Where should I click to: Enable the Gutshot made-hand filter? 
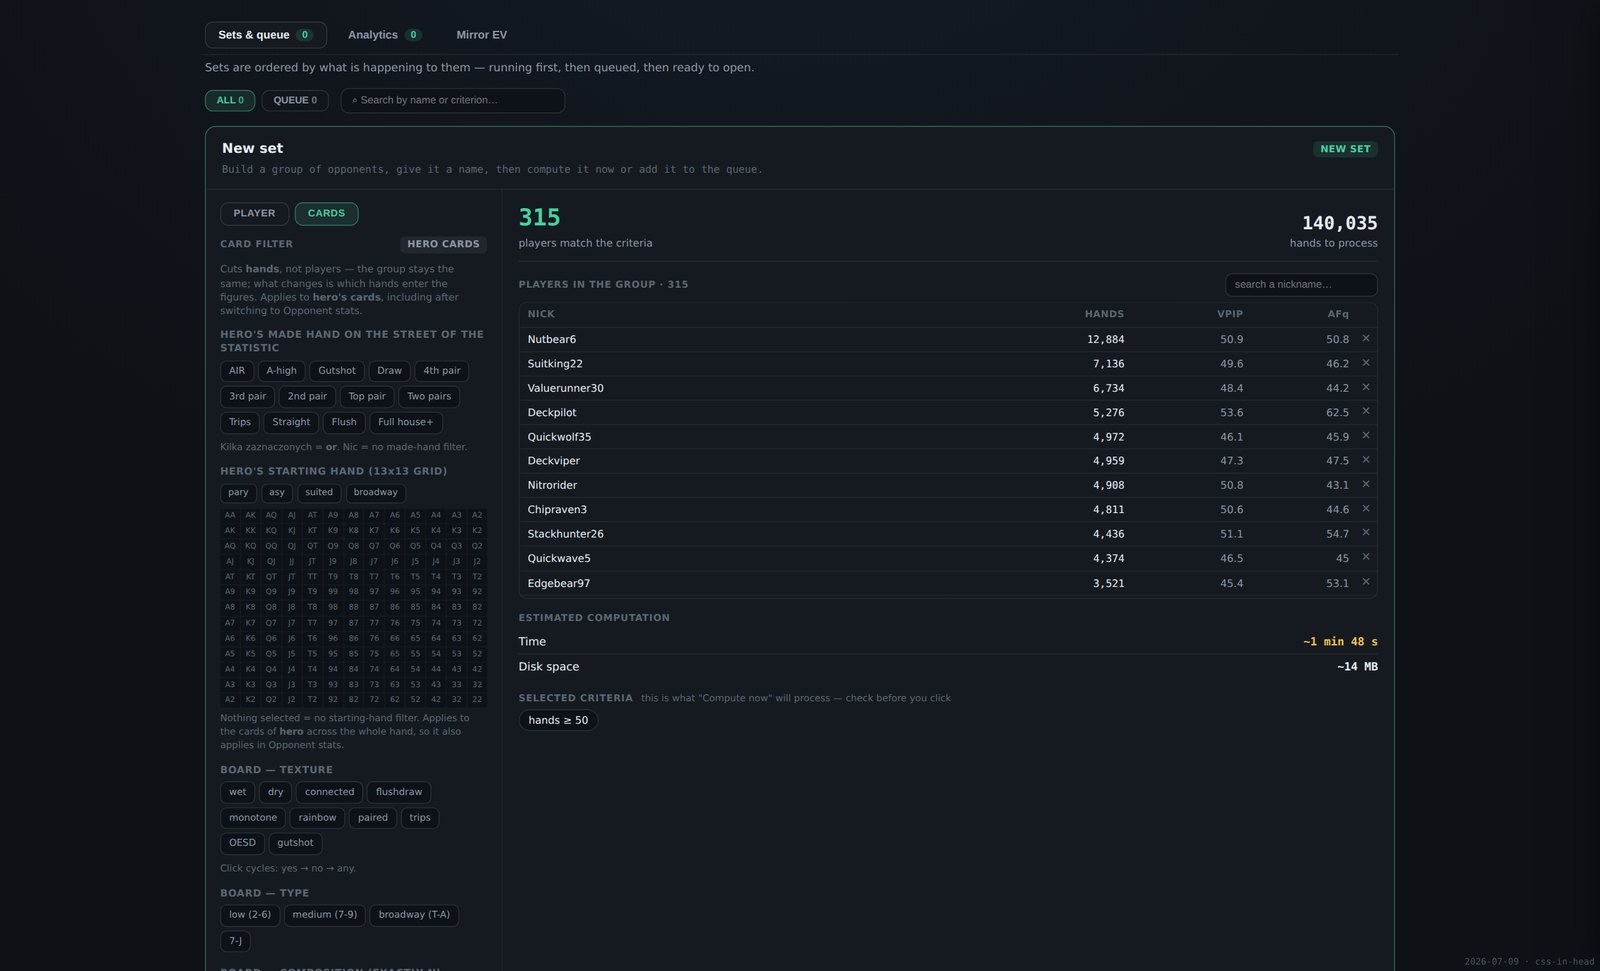coord(337,371)
